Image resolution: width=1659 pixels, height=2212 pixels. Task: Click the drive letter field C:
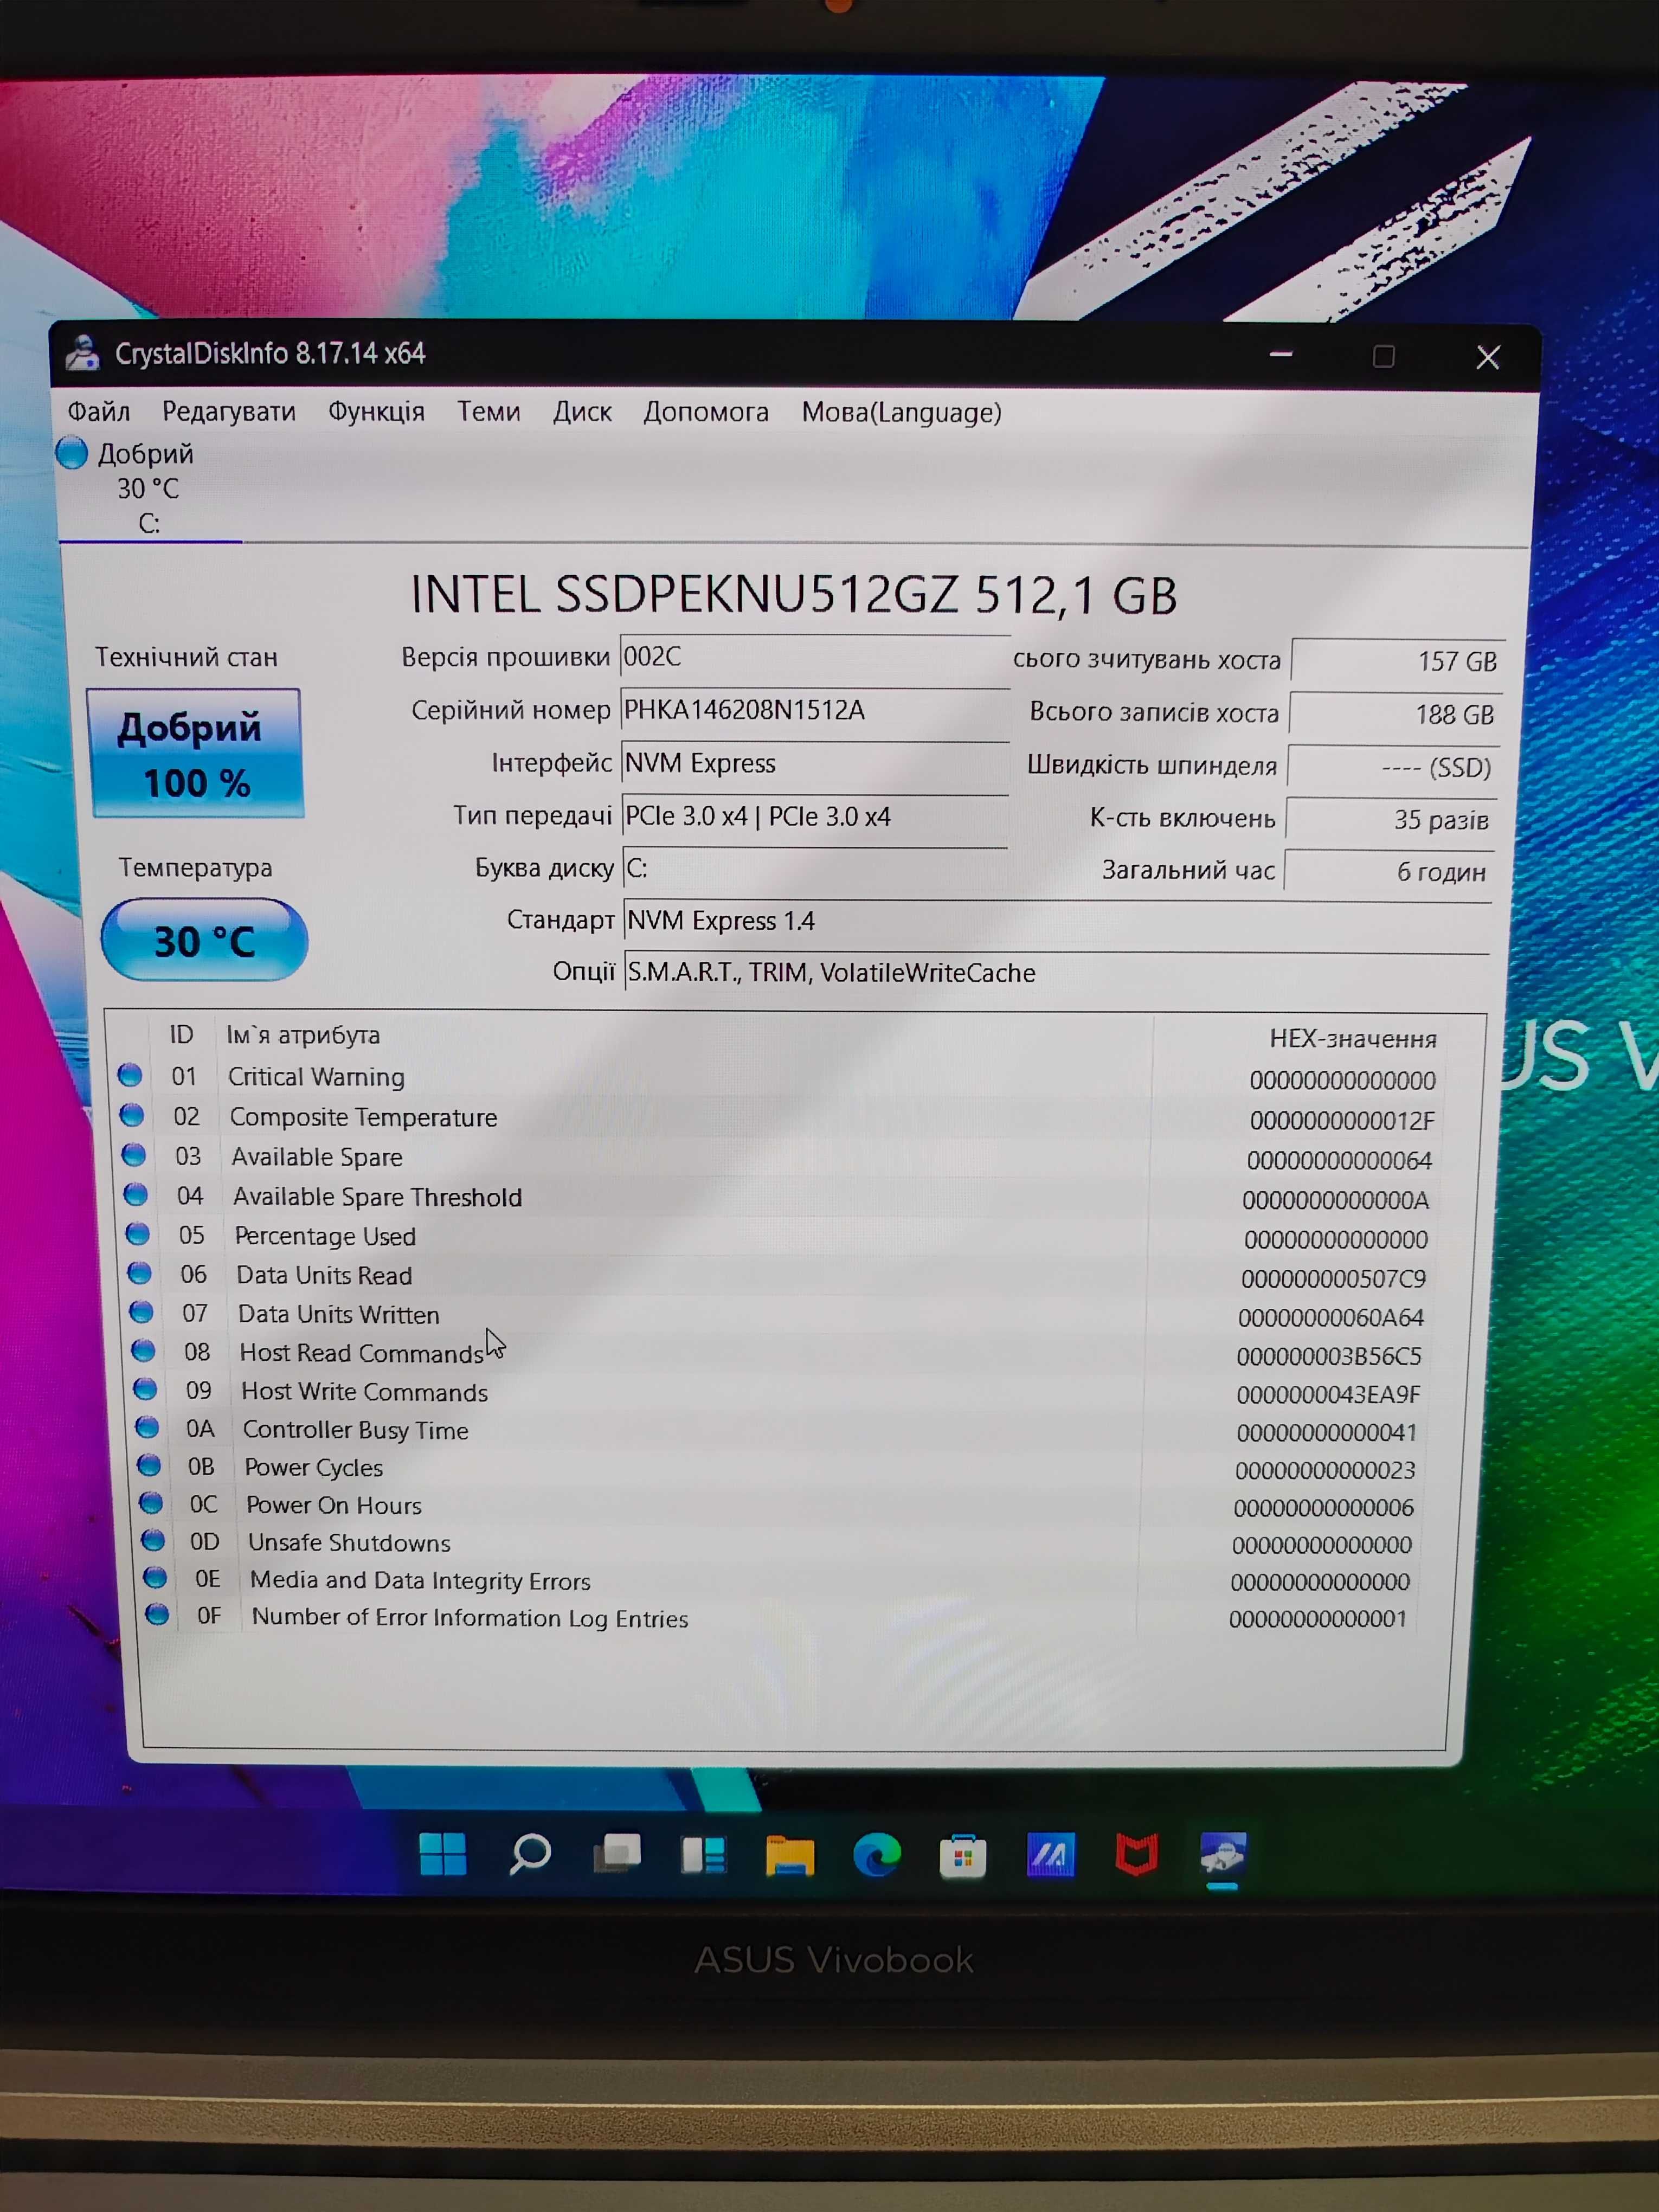[814, 868]
